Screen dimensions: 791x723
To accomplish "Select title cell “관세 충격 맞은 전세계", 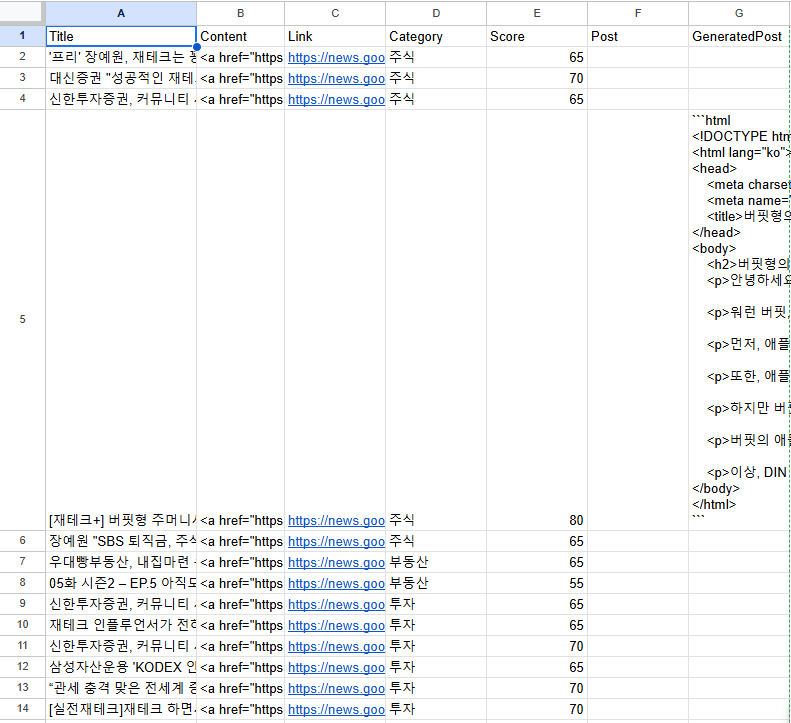I will [121, 688].
